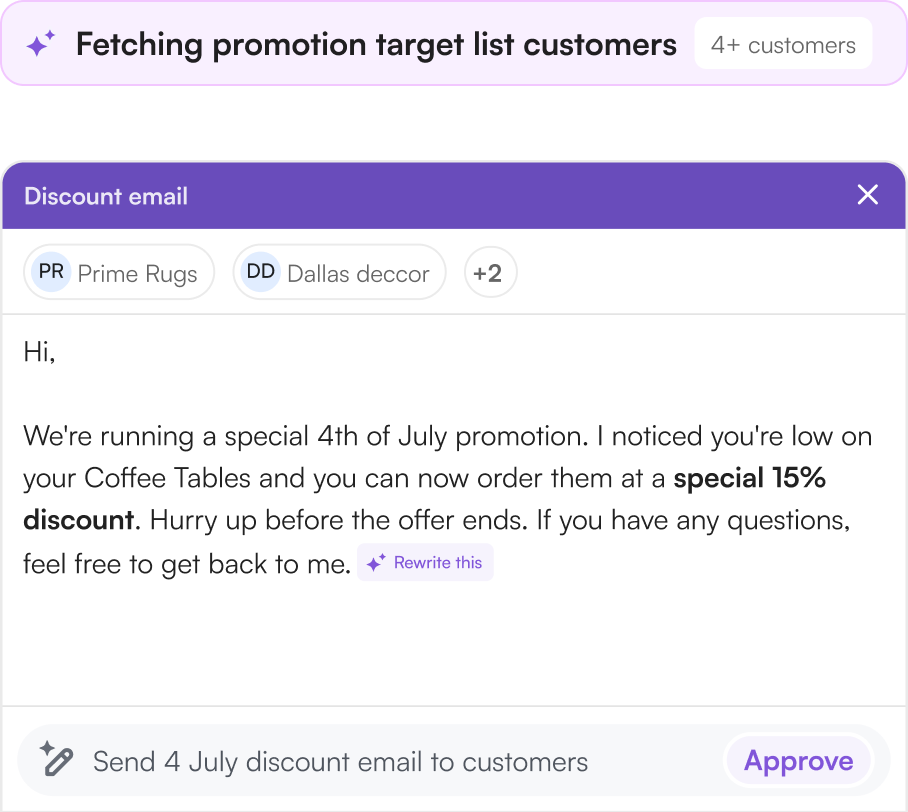Close the Discount email panel
Screen dimensions: 908x812
coord(867,195)
